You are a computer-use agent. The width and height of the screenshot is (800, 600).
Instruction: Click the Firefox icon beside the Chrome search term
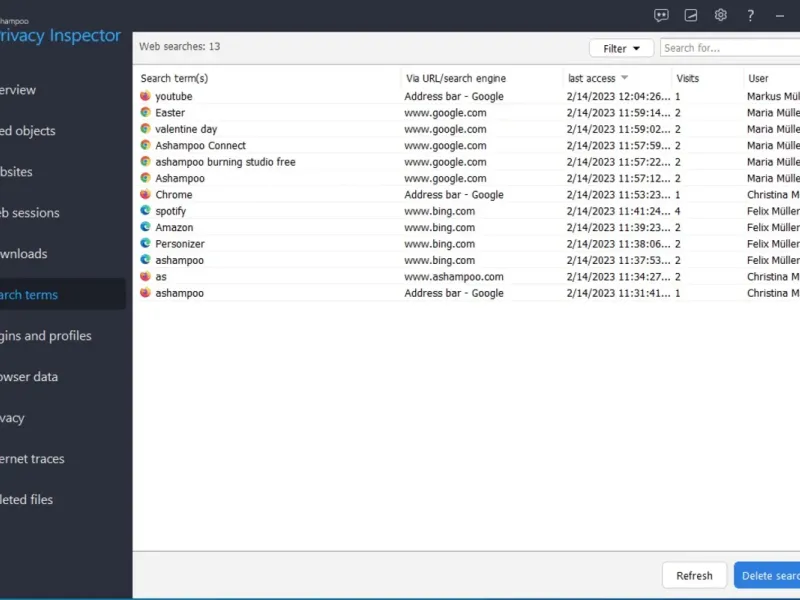pos(145,194)
